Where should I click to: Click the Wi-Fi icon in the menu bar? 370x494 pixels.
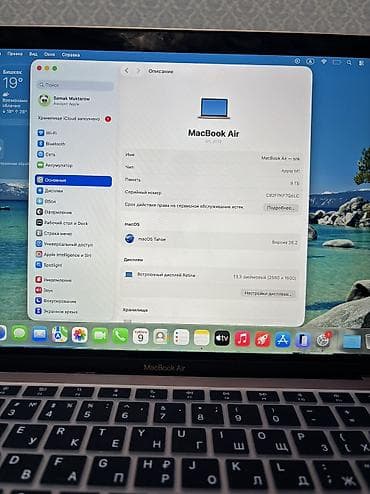pos(324,62)
